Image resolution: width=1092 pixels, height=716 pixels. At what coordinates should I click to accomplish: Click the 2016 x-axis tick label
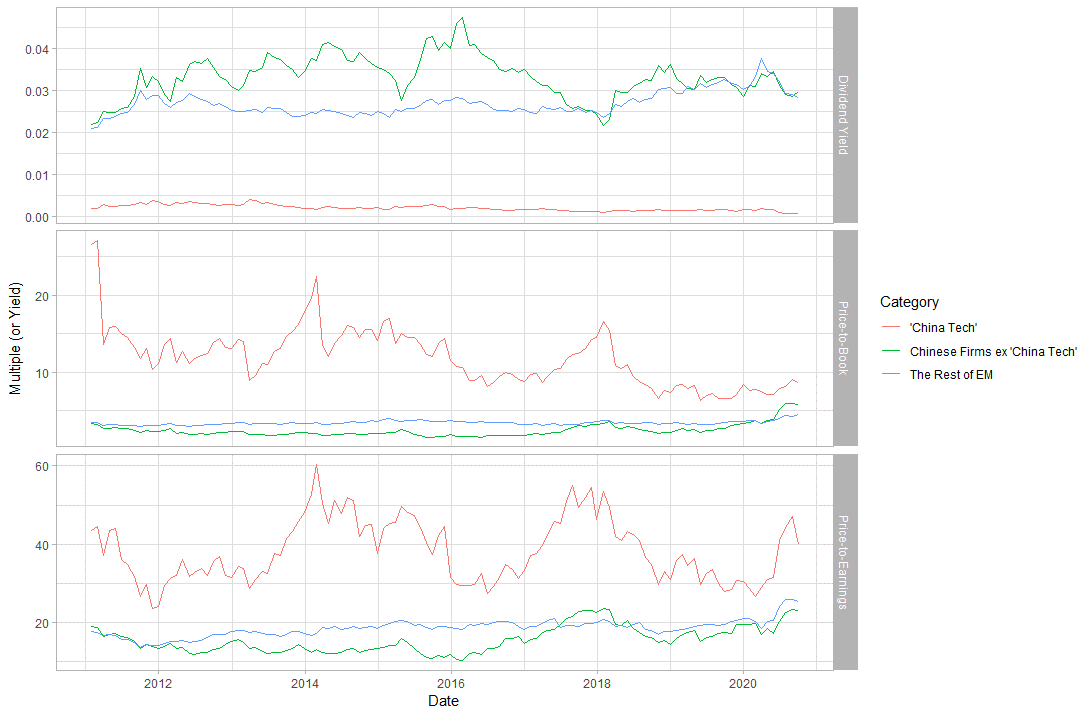tap(451, 683)
